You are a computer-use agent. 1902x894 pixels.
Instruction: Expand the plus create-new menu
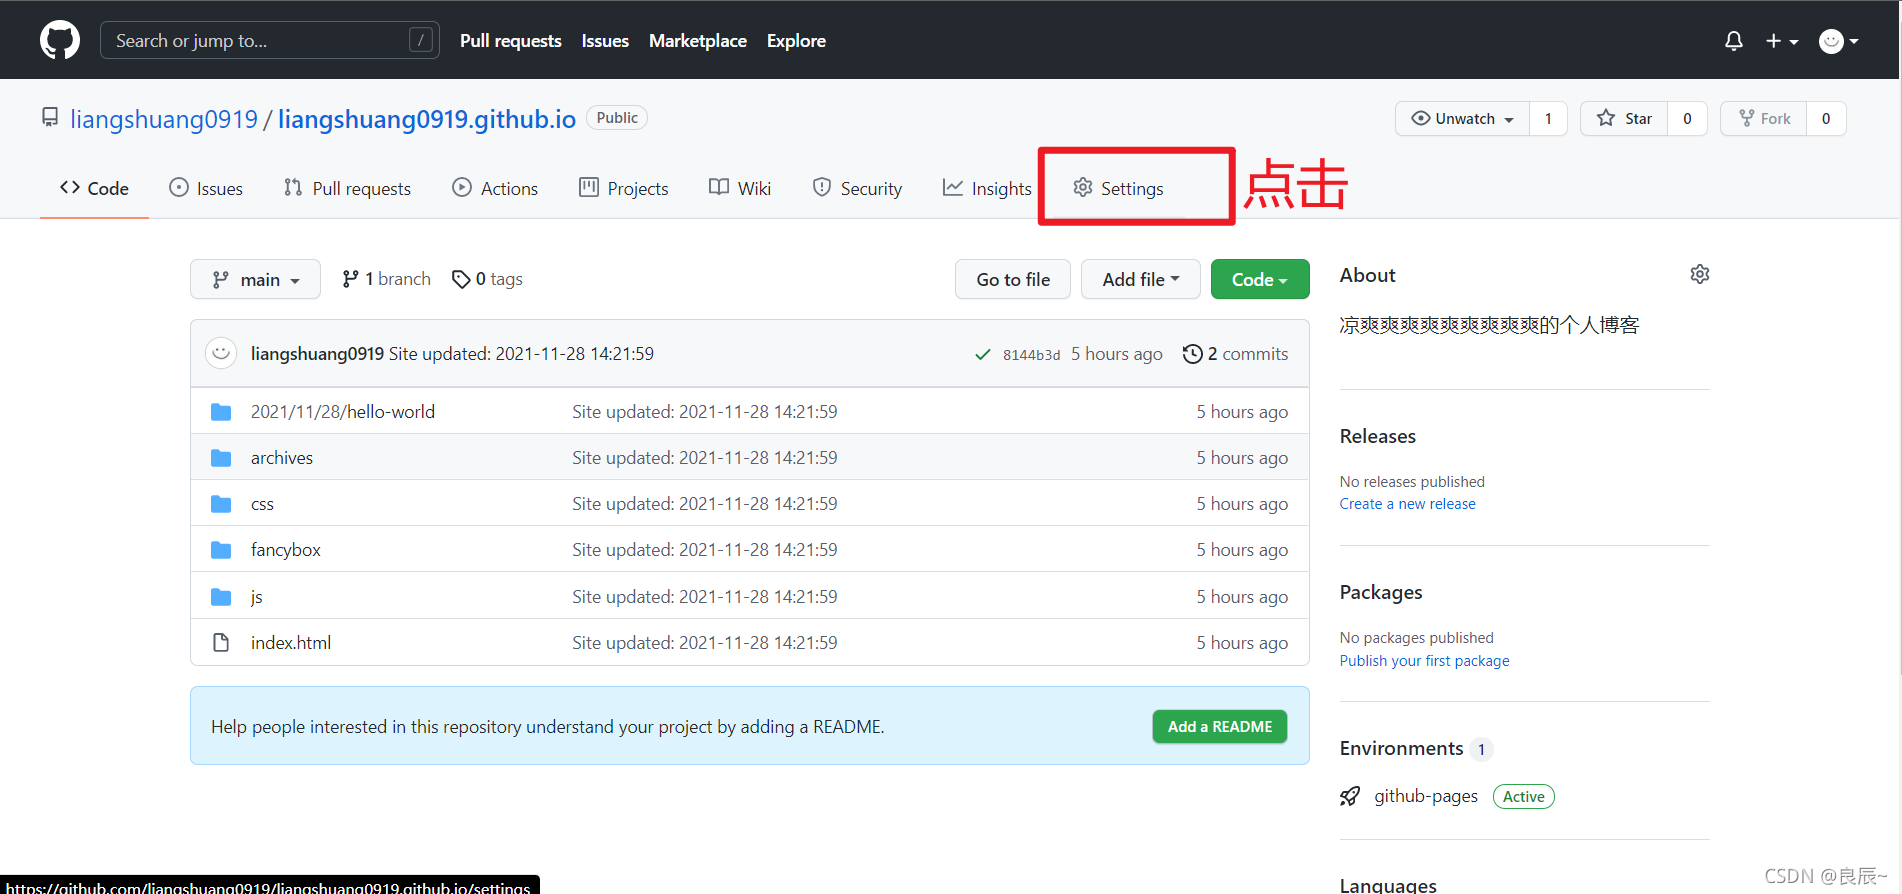click(x=1782, y=41)
